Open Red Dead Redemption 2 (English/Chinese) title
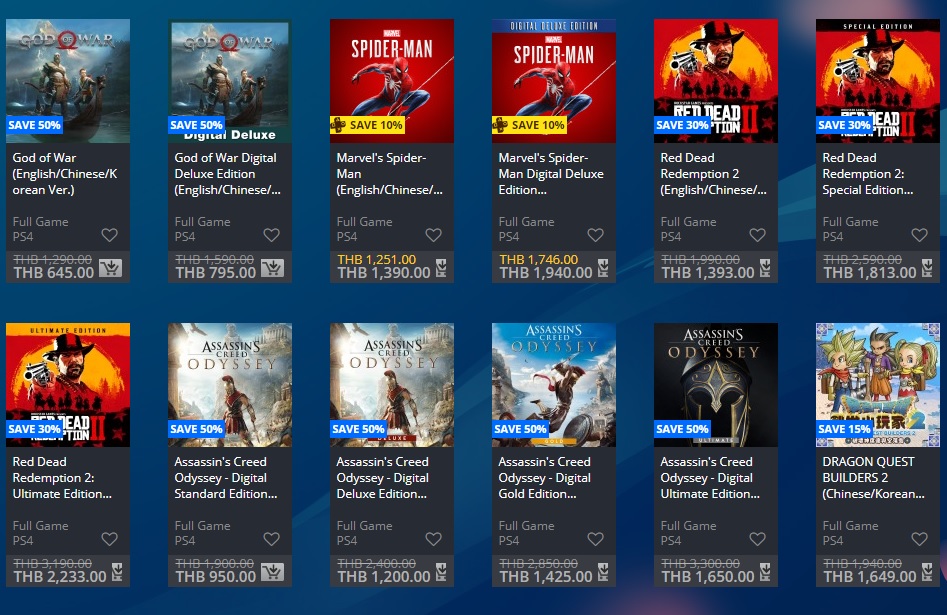The width and height of the screenshot is (947, 615). tap(713, 174)
